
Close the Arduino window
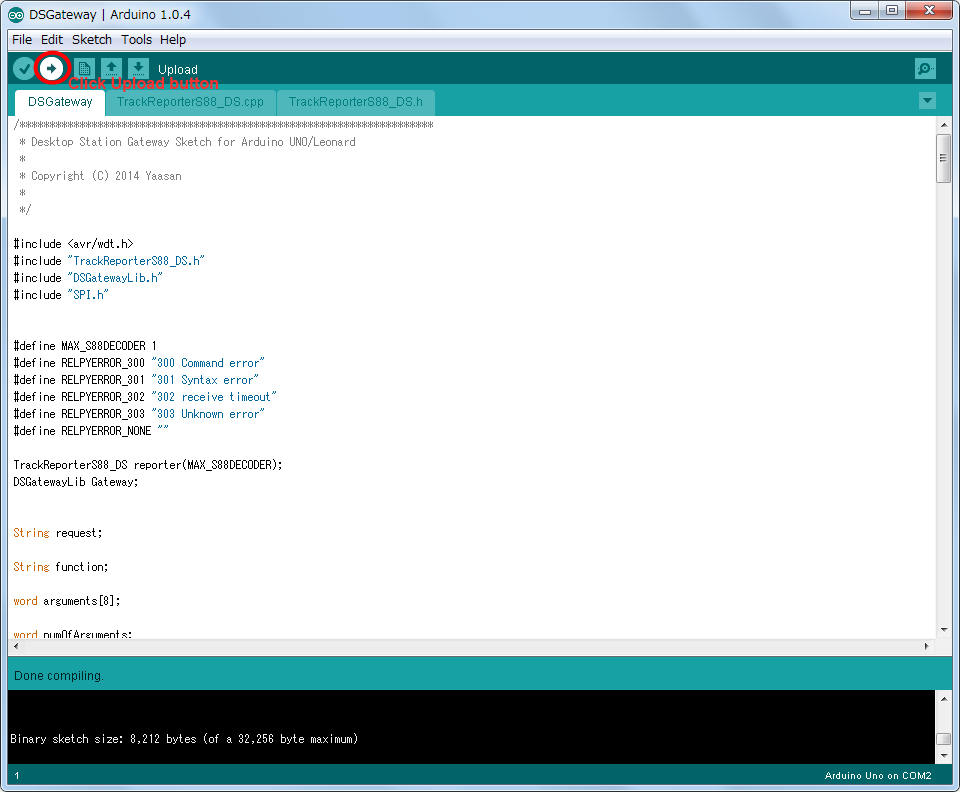[929, 11]
